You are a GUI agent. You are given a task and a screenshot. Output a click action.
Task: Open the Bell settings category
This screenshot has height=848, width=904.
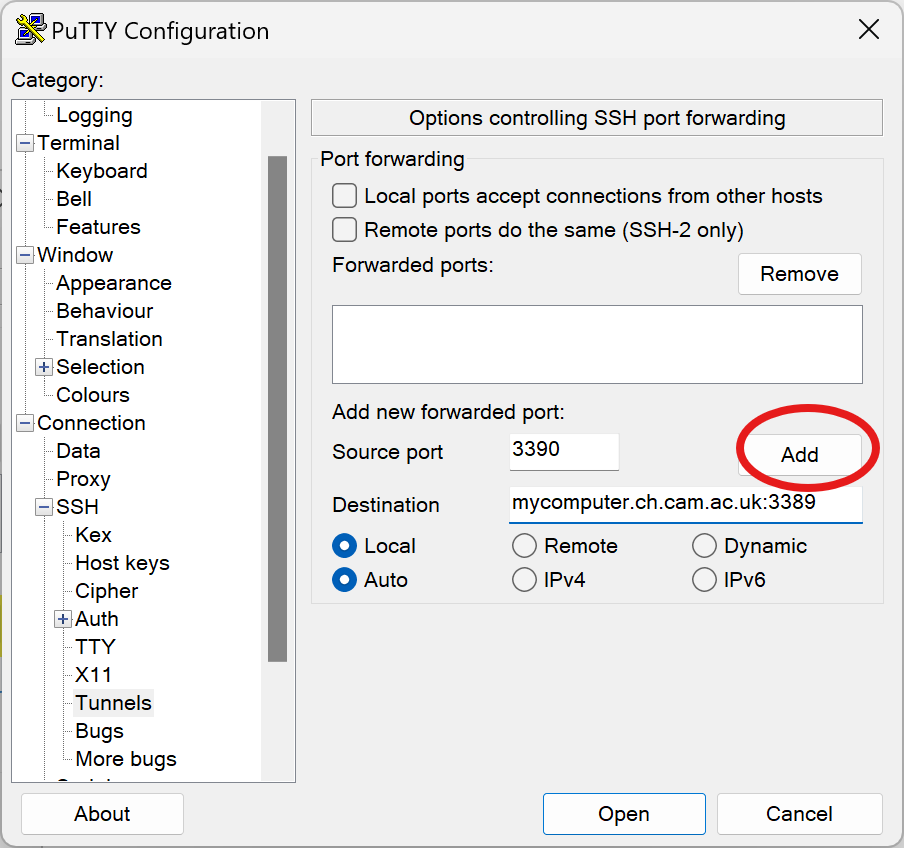pos(74,199)
